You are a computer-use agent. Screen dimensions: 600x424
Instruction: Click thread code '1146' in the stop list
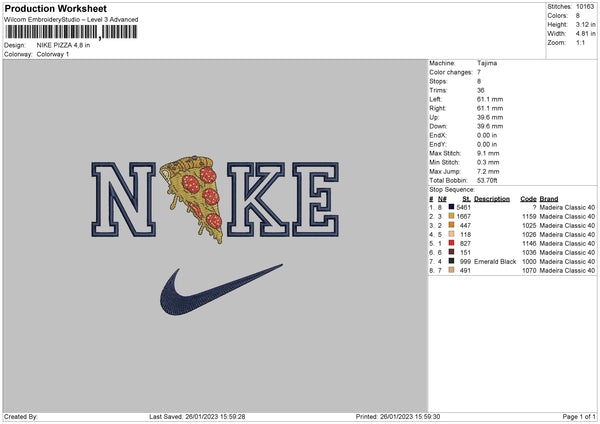click(529, 243)
